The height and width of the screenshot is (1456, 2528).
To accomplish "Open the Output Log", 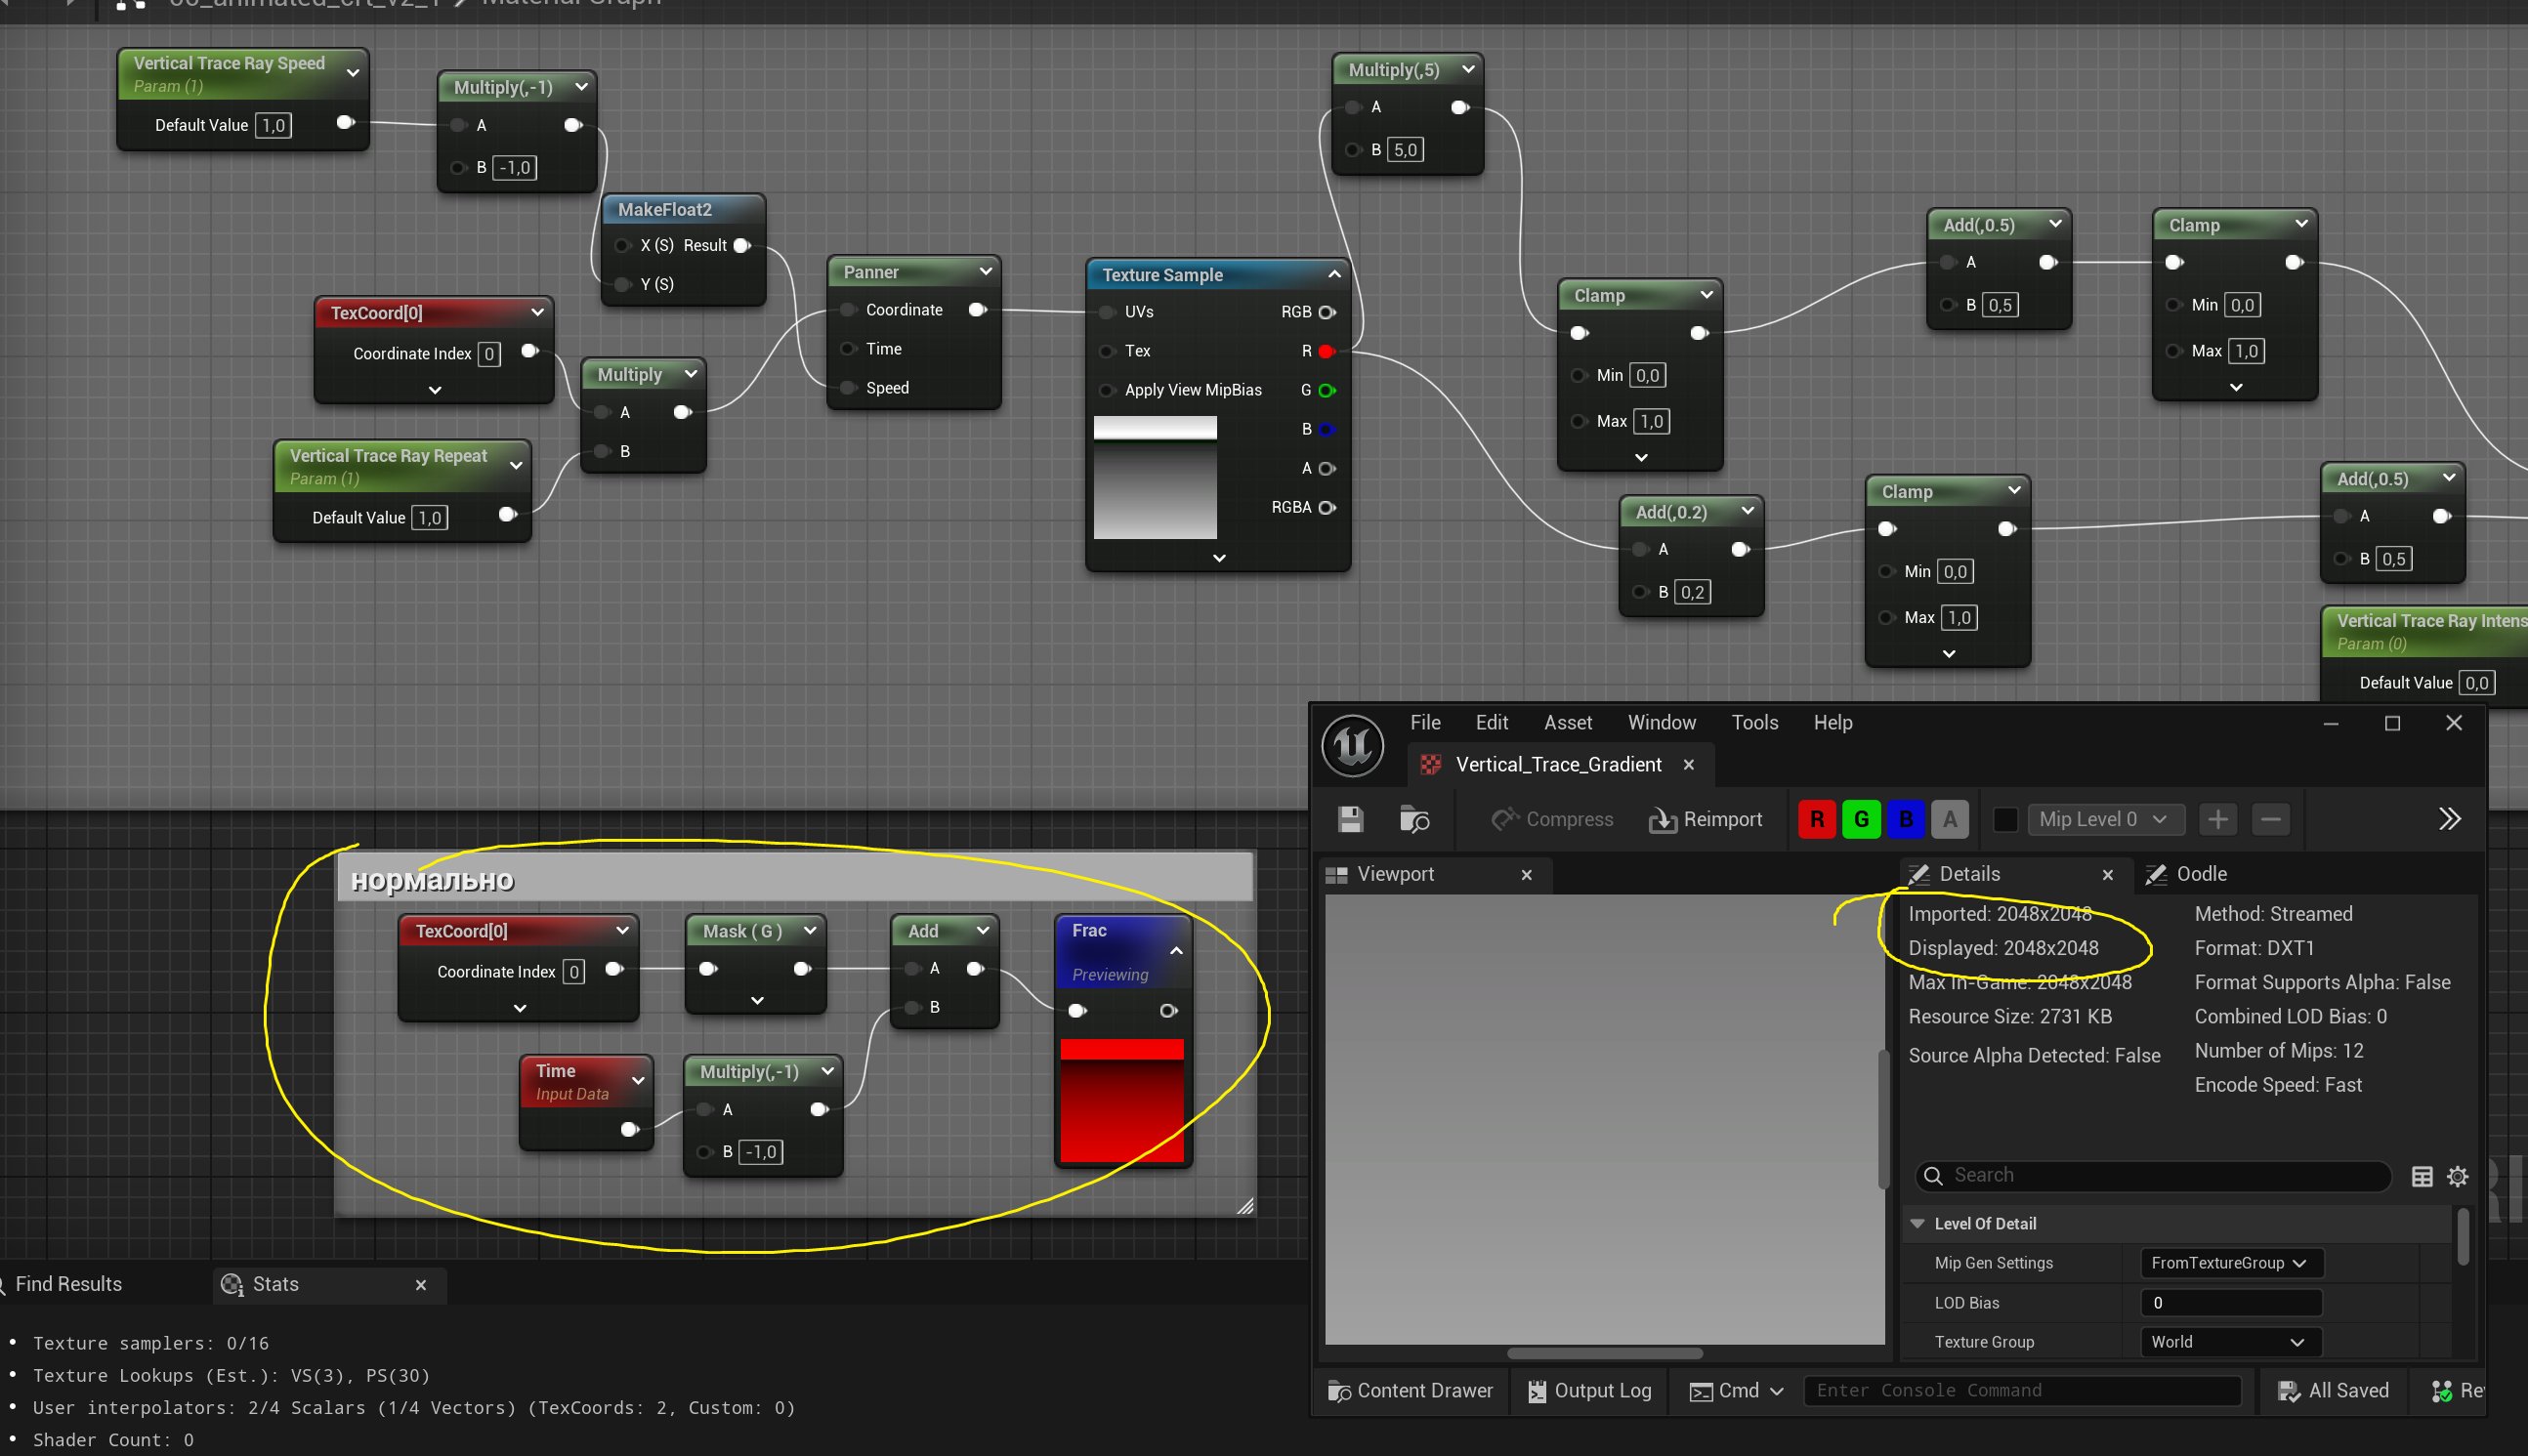I will tap(1589, 1390).
